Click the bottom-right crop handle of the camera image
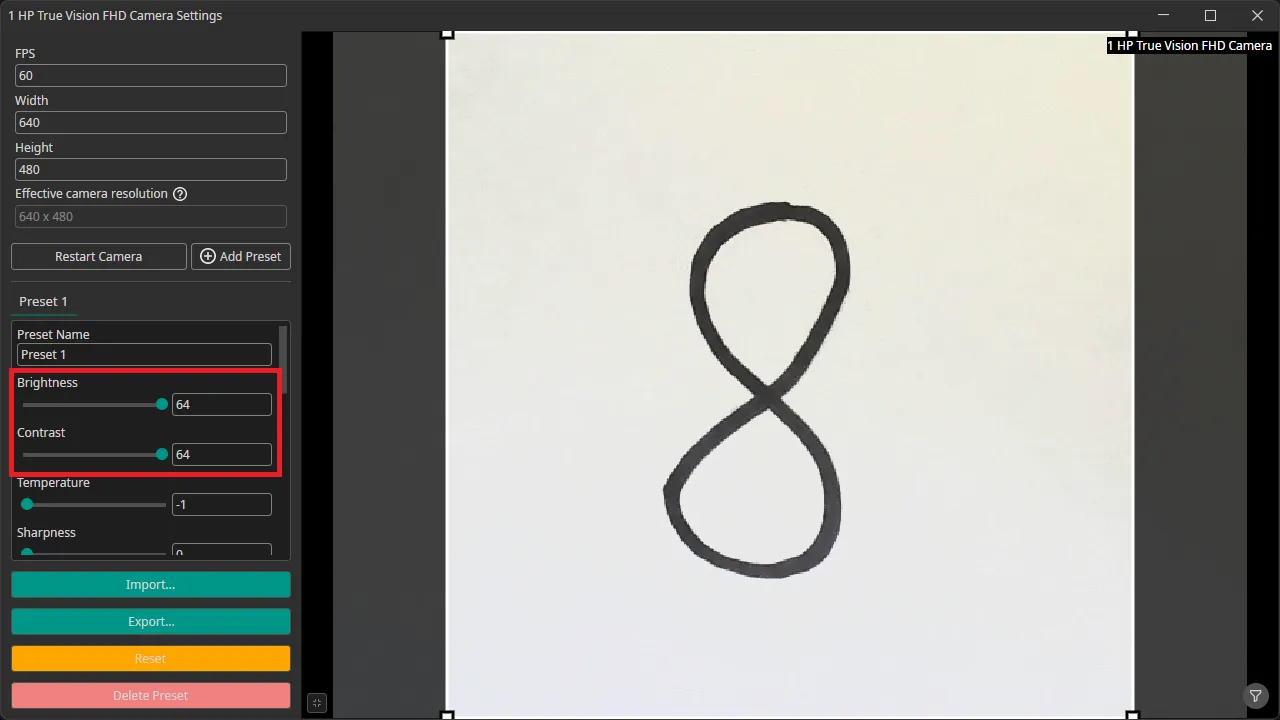This screenshot has width=1280, height=720. coord(1132,715)
